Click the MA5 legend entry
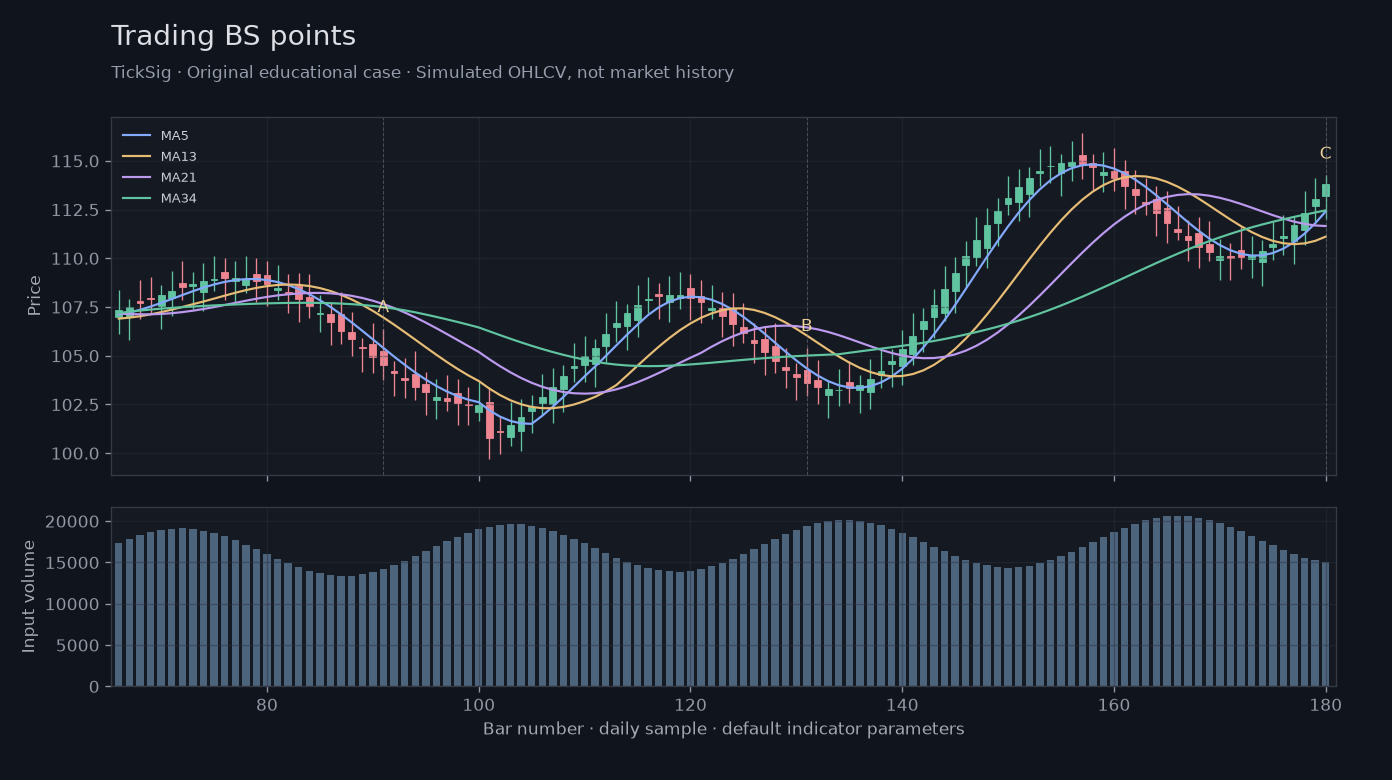The width and height of the screenshot is (1392, 780). tap(155, 136)
